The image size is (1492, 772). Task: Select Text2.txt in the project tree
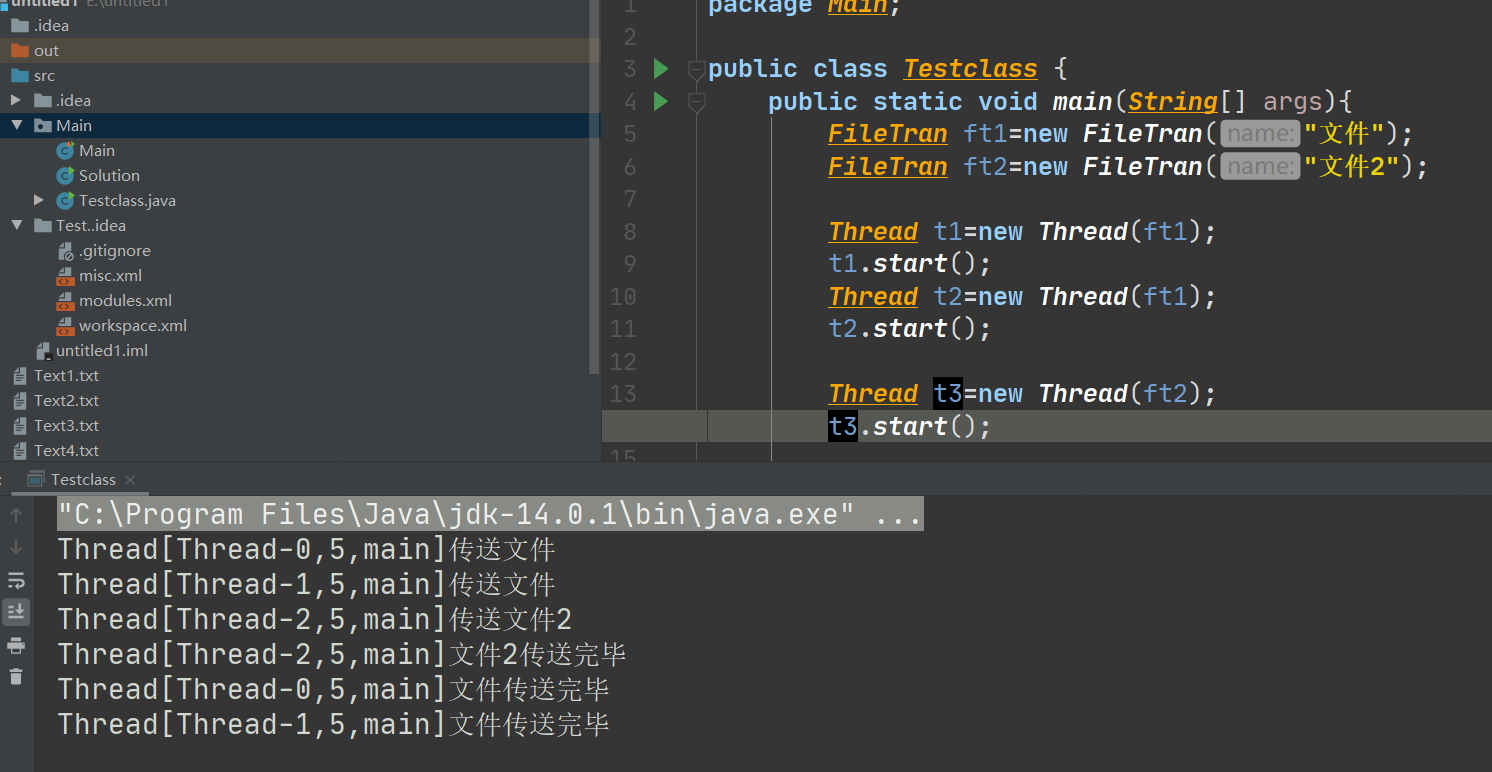(55, 400)
